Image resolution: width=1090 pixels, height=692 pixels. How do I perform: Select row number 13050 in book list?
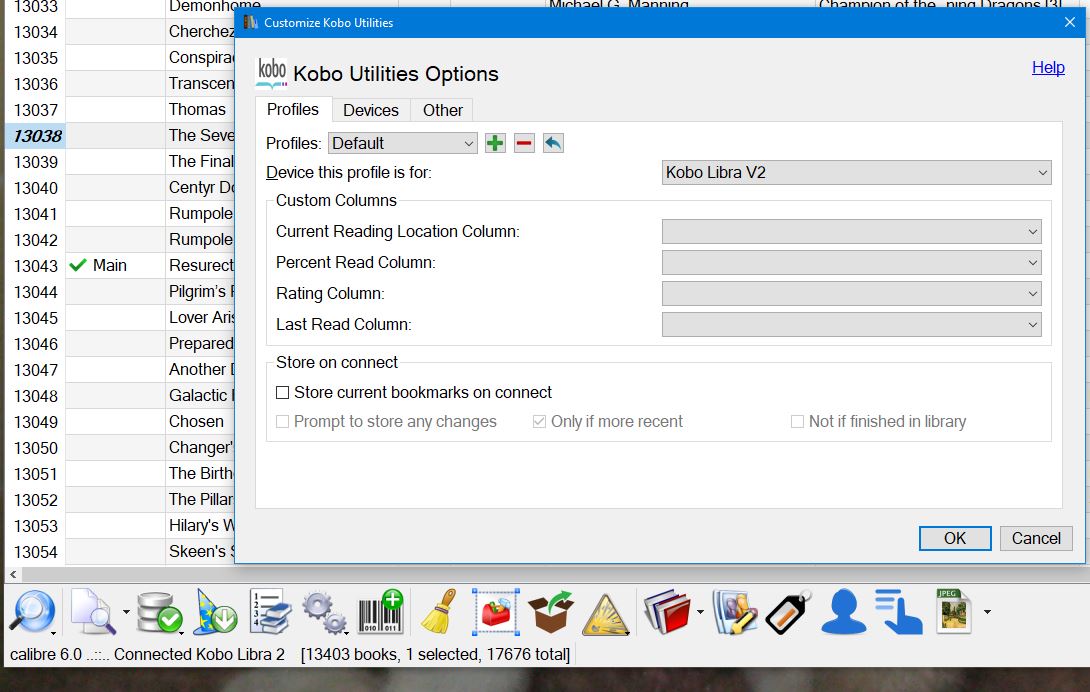tap(36, 448)
